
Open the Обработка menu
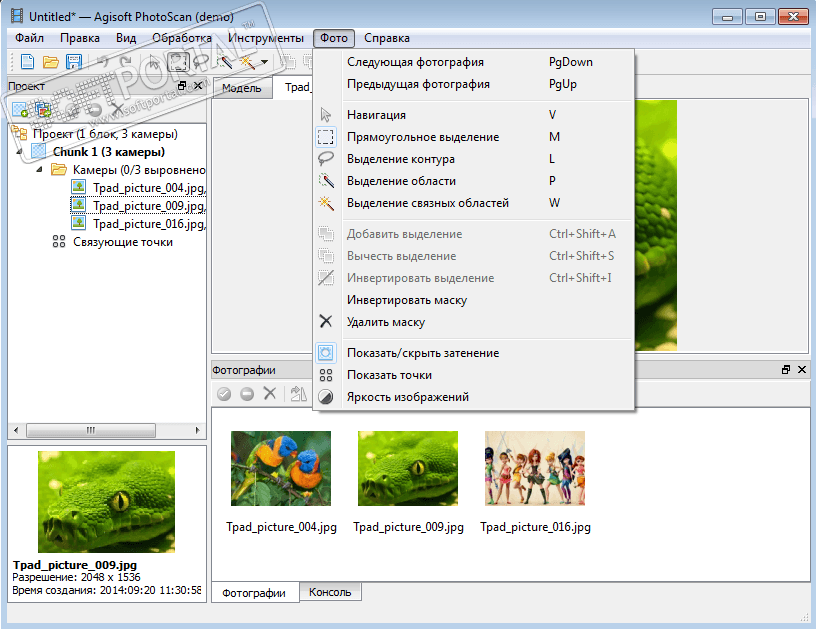[182, 38]
